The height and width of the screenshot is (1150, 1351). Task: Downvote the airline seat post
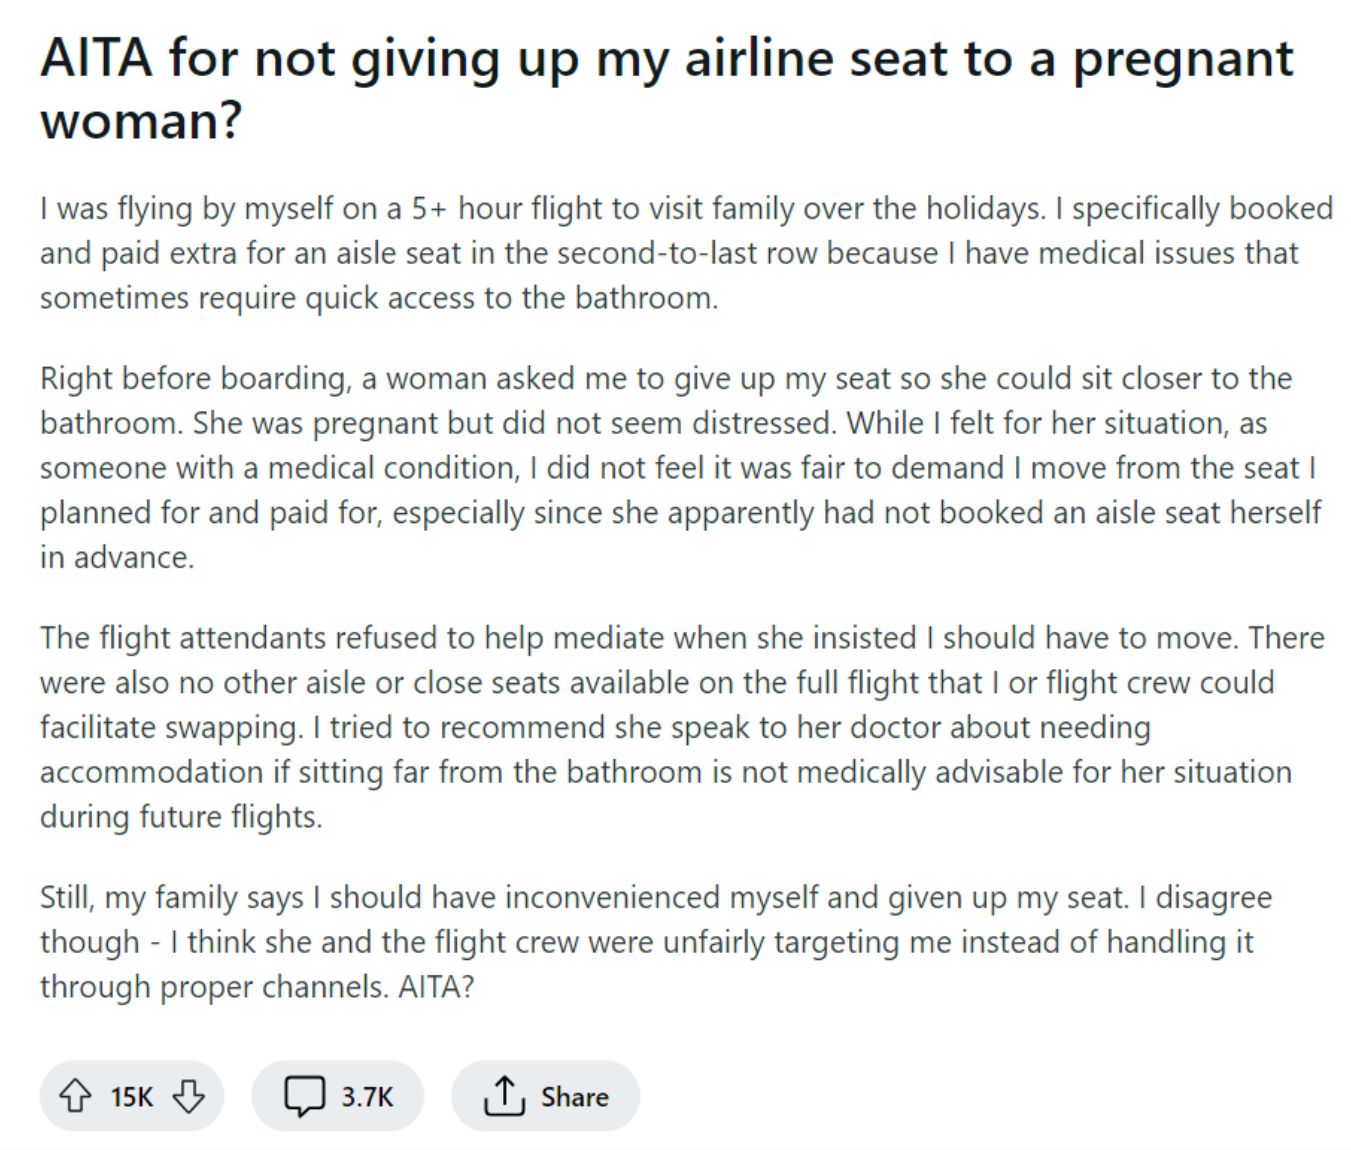tap(189, 1097)
